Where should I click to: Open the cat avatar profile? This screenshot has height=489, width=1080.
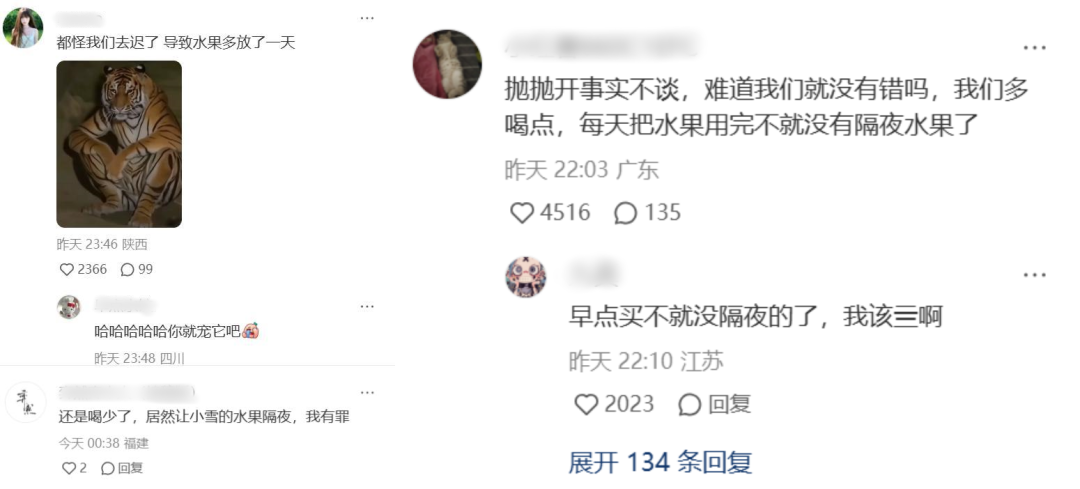pyautogui.click(x=447, y=64)
